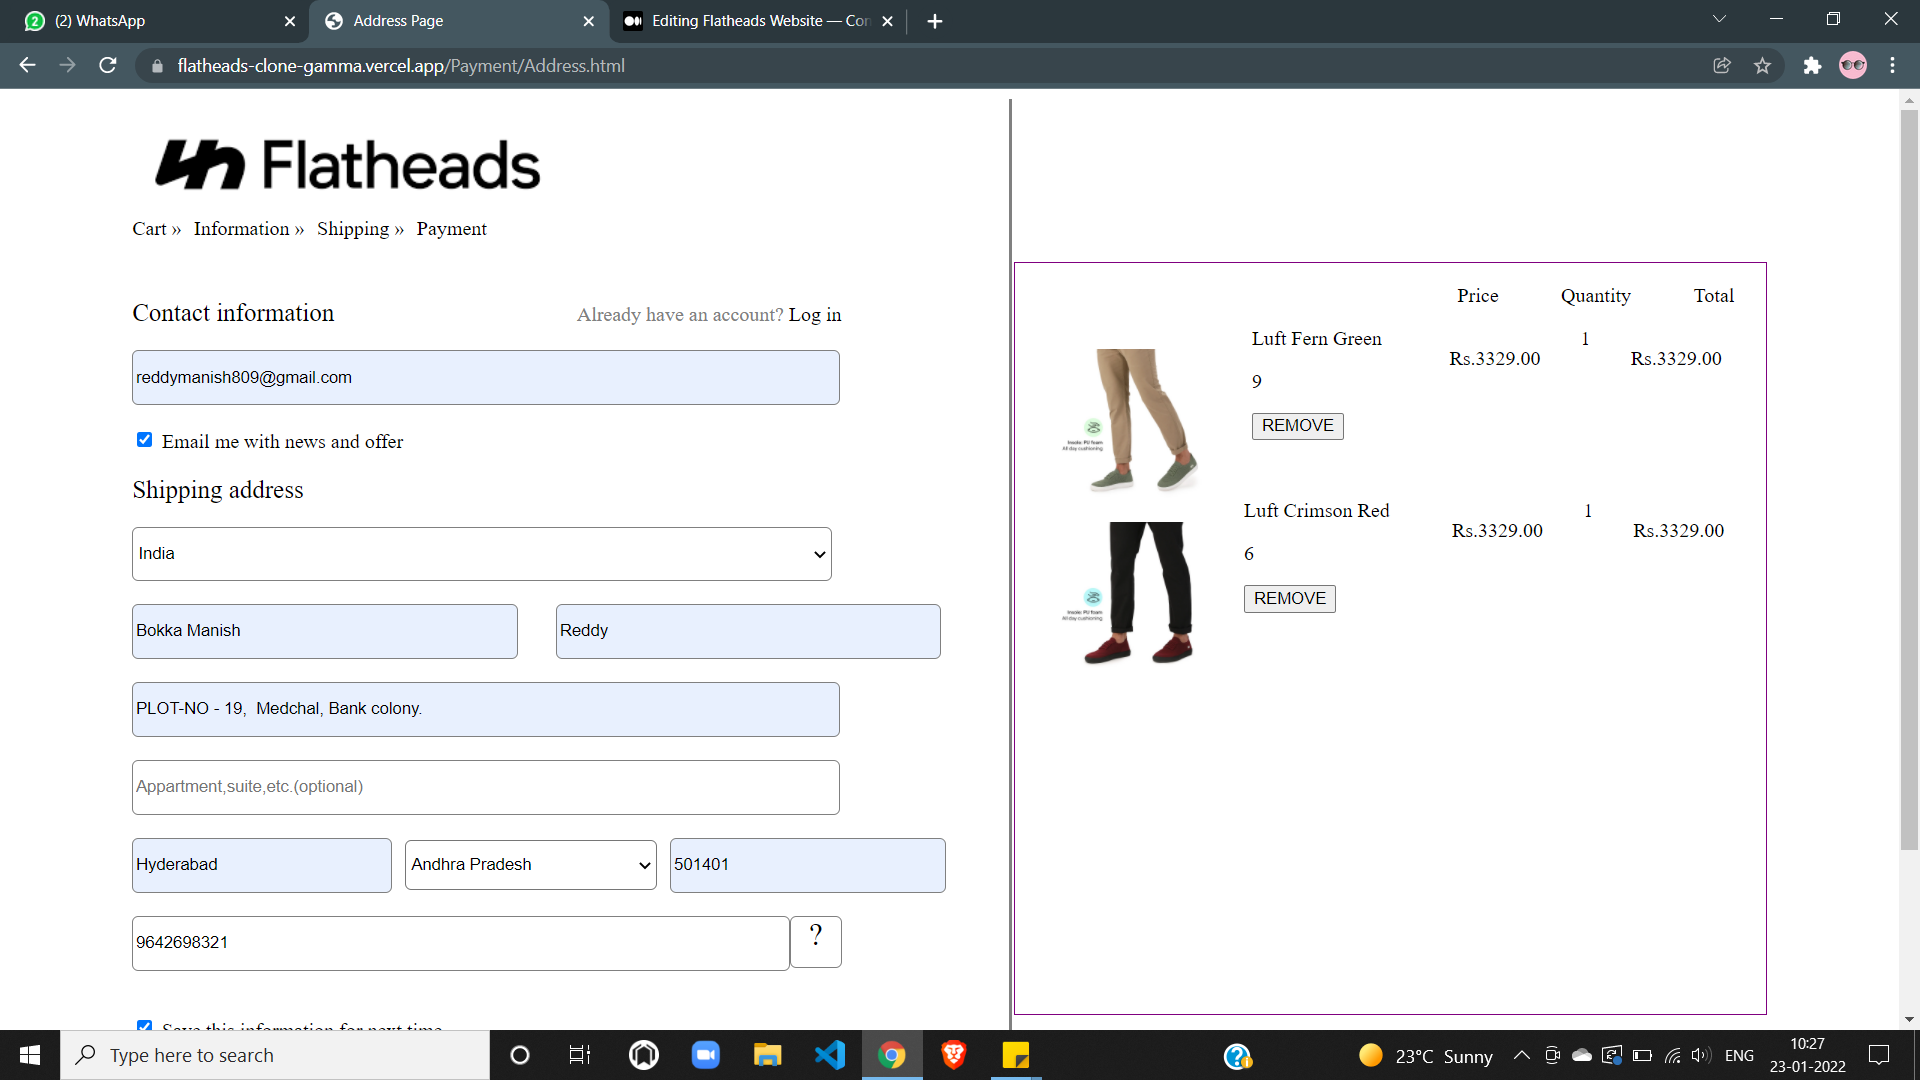
Task: Click the share page icon in address bar
Action: [1722, 66]
